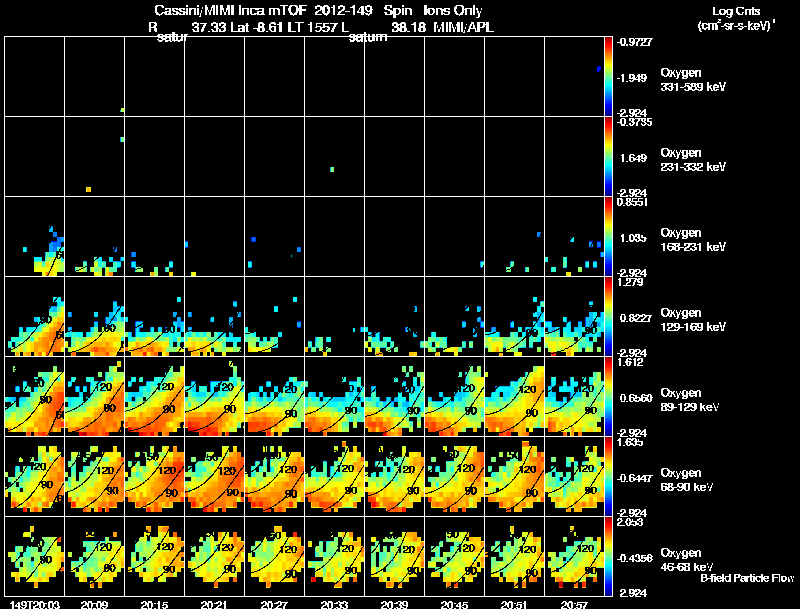Click the 20:33 panel in 231-332 keV row

coord(335,156)
